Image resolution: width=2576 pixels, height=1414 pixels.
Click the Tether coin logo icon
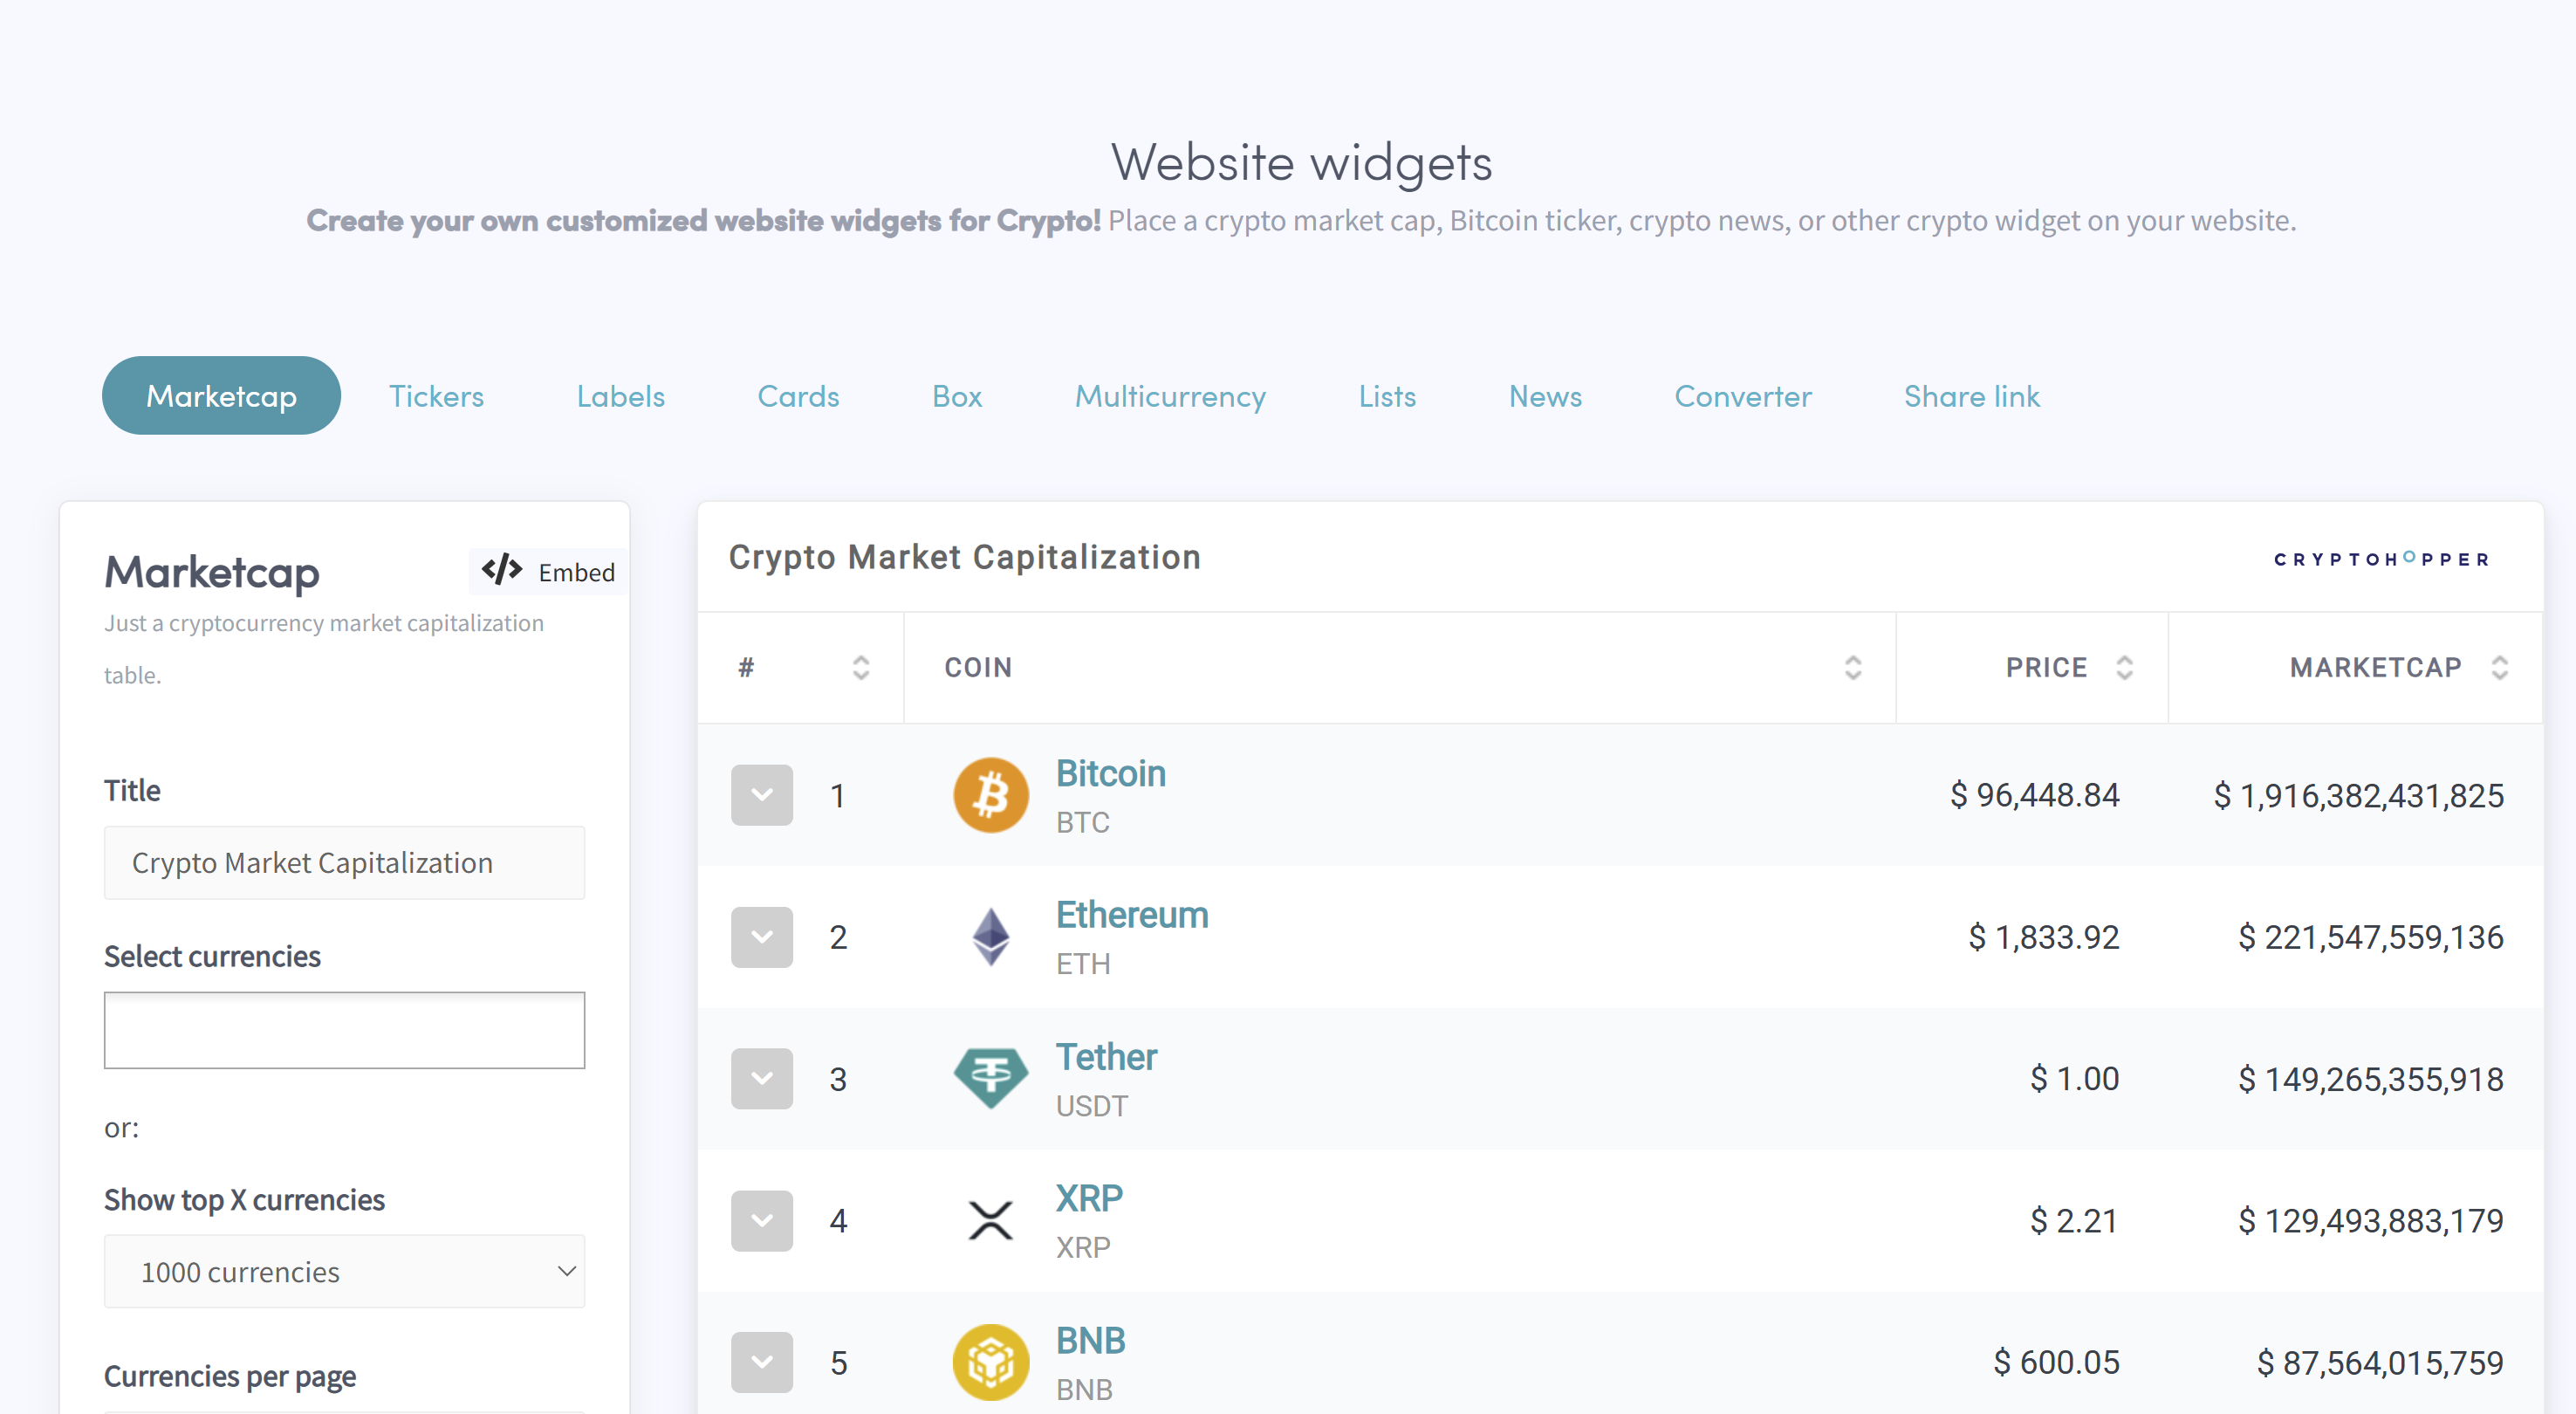pyautogui.click(x=990, y=1078)
